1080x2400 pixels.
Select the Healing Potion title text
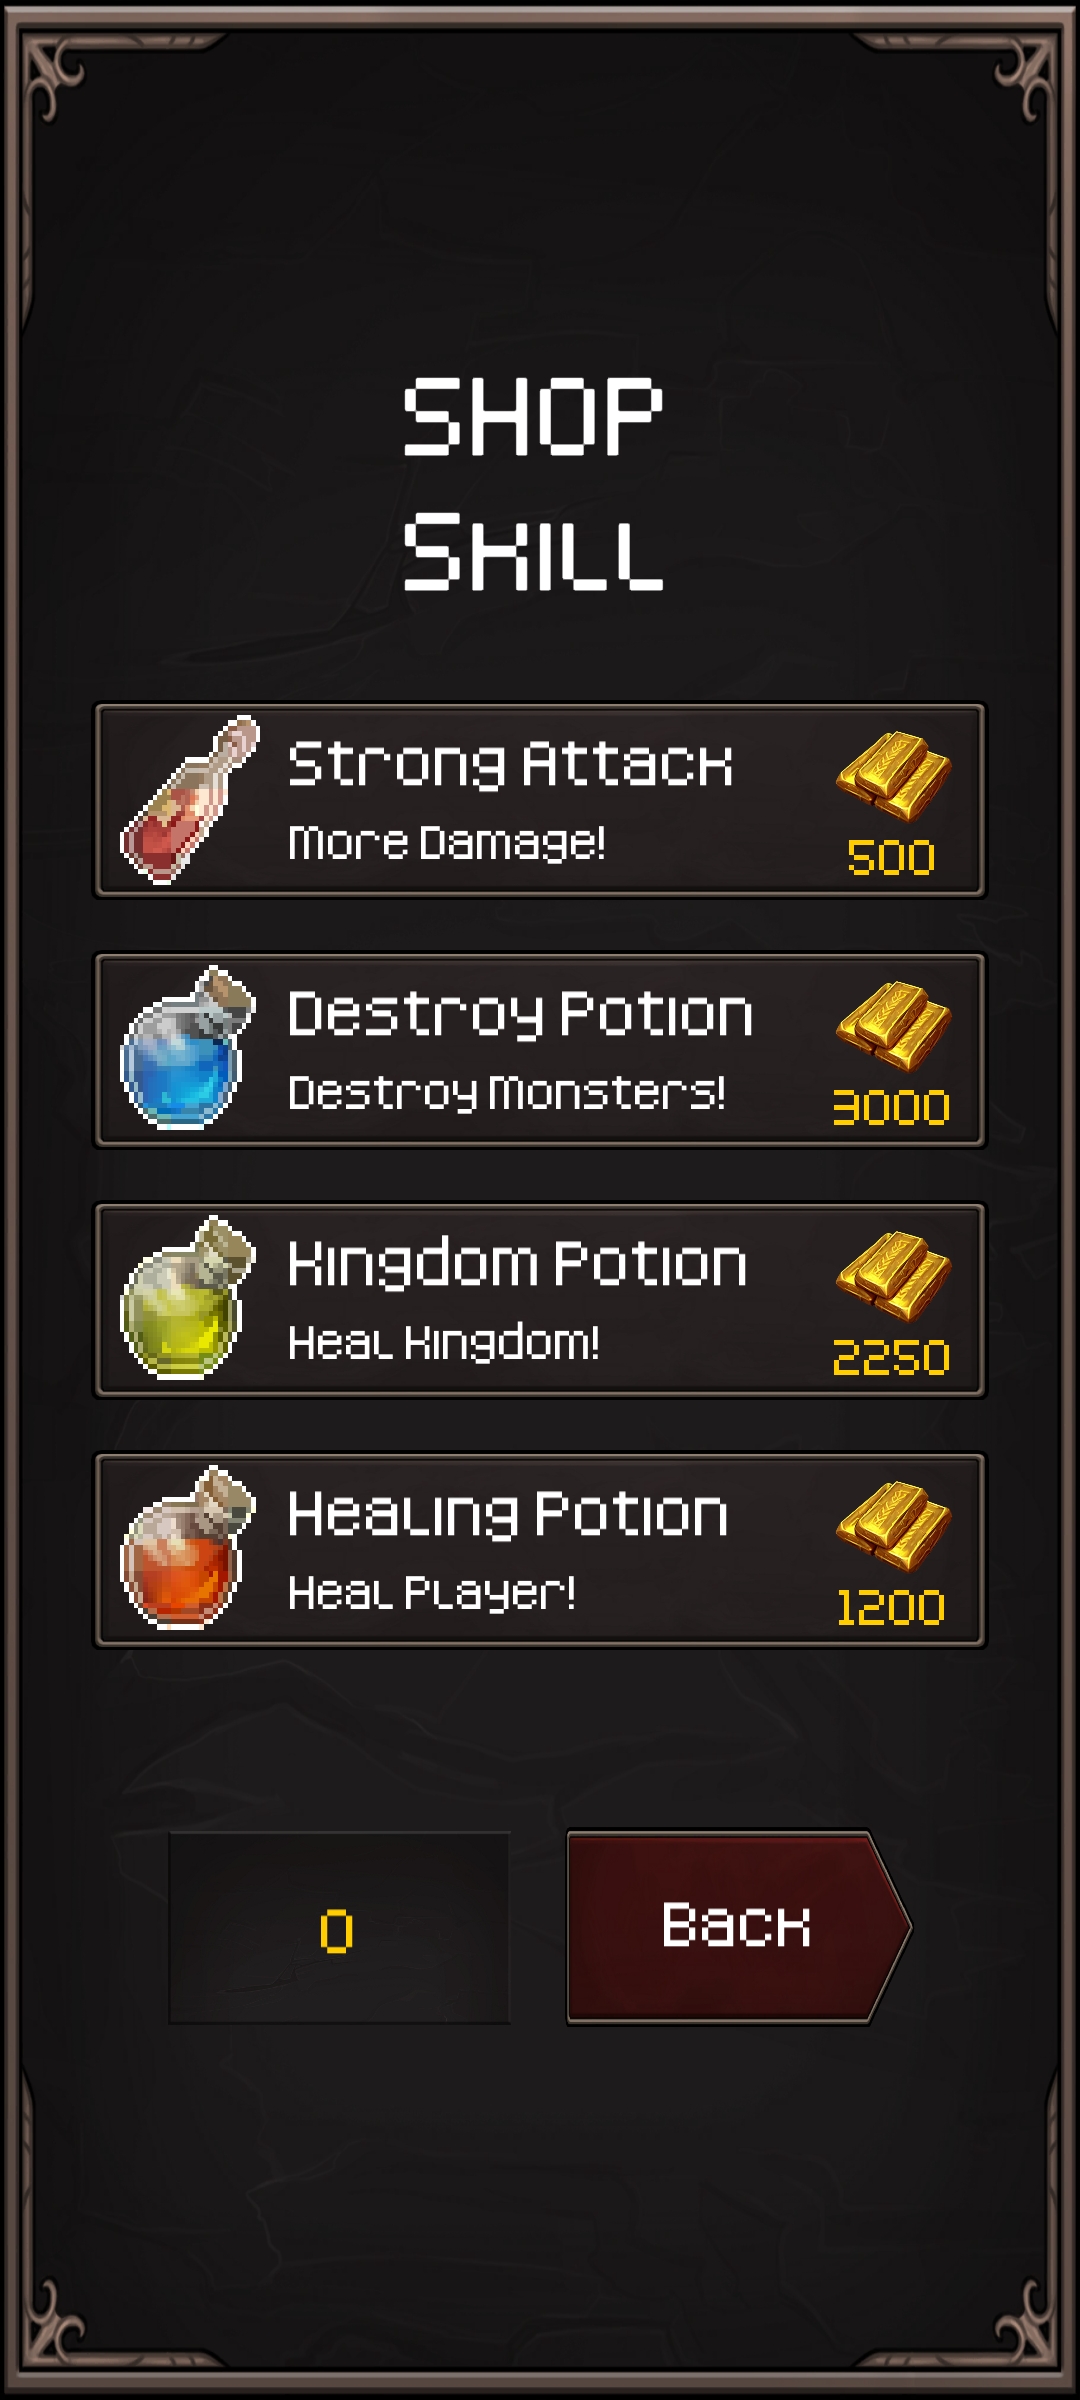pyautogui.click(x=508, y=1515)
